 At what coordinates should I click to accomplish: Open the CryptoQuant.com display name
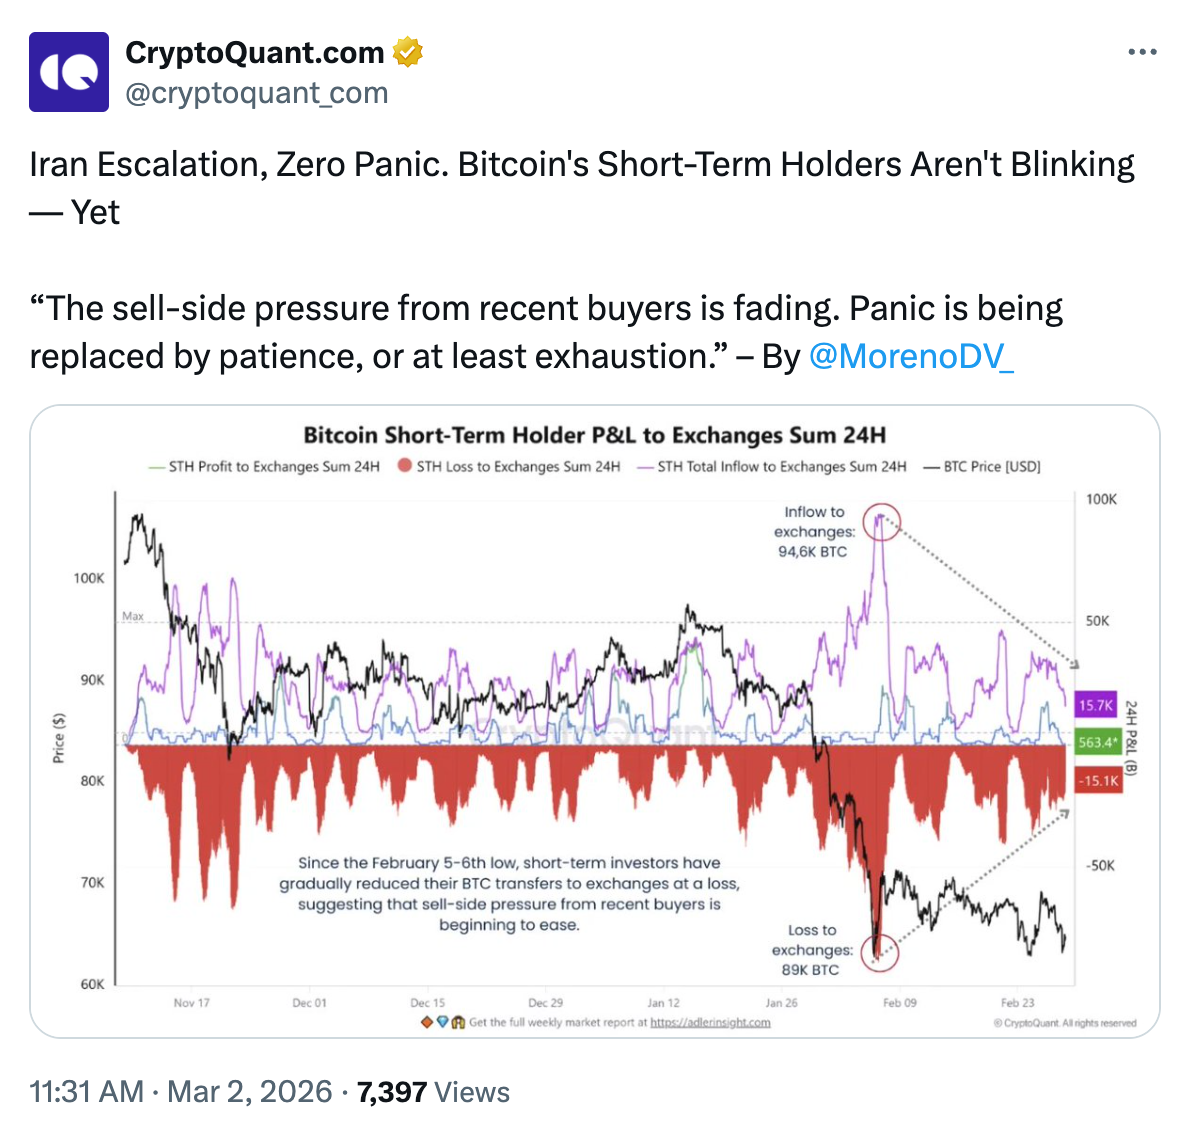[x=254, y=52]
